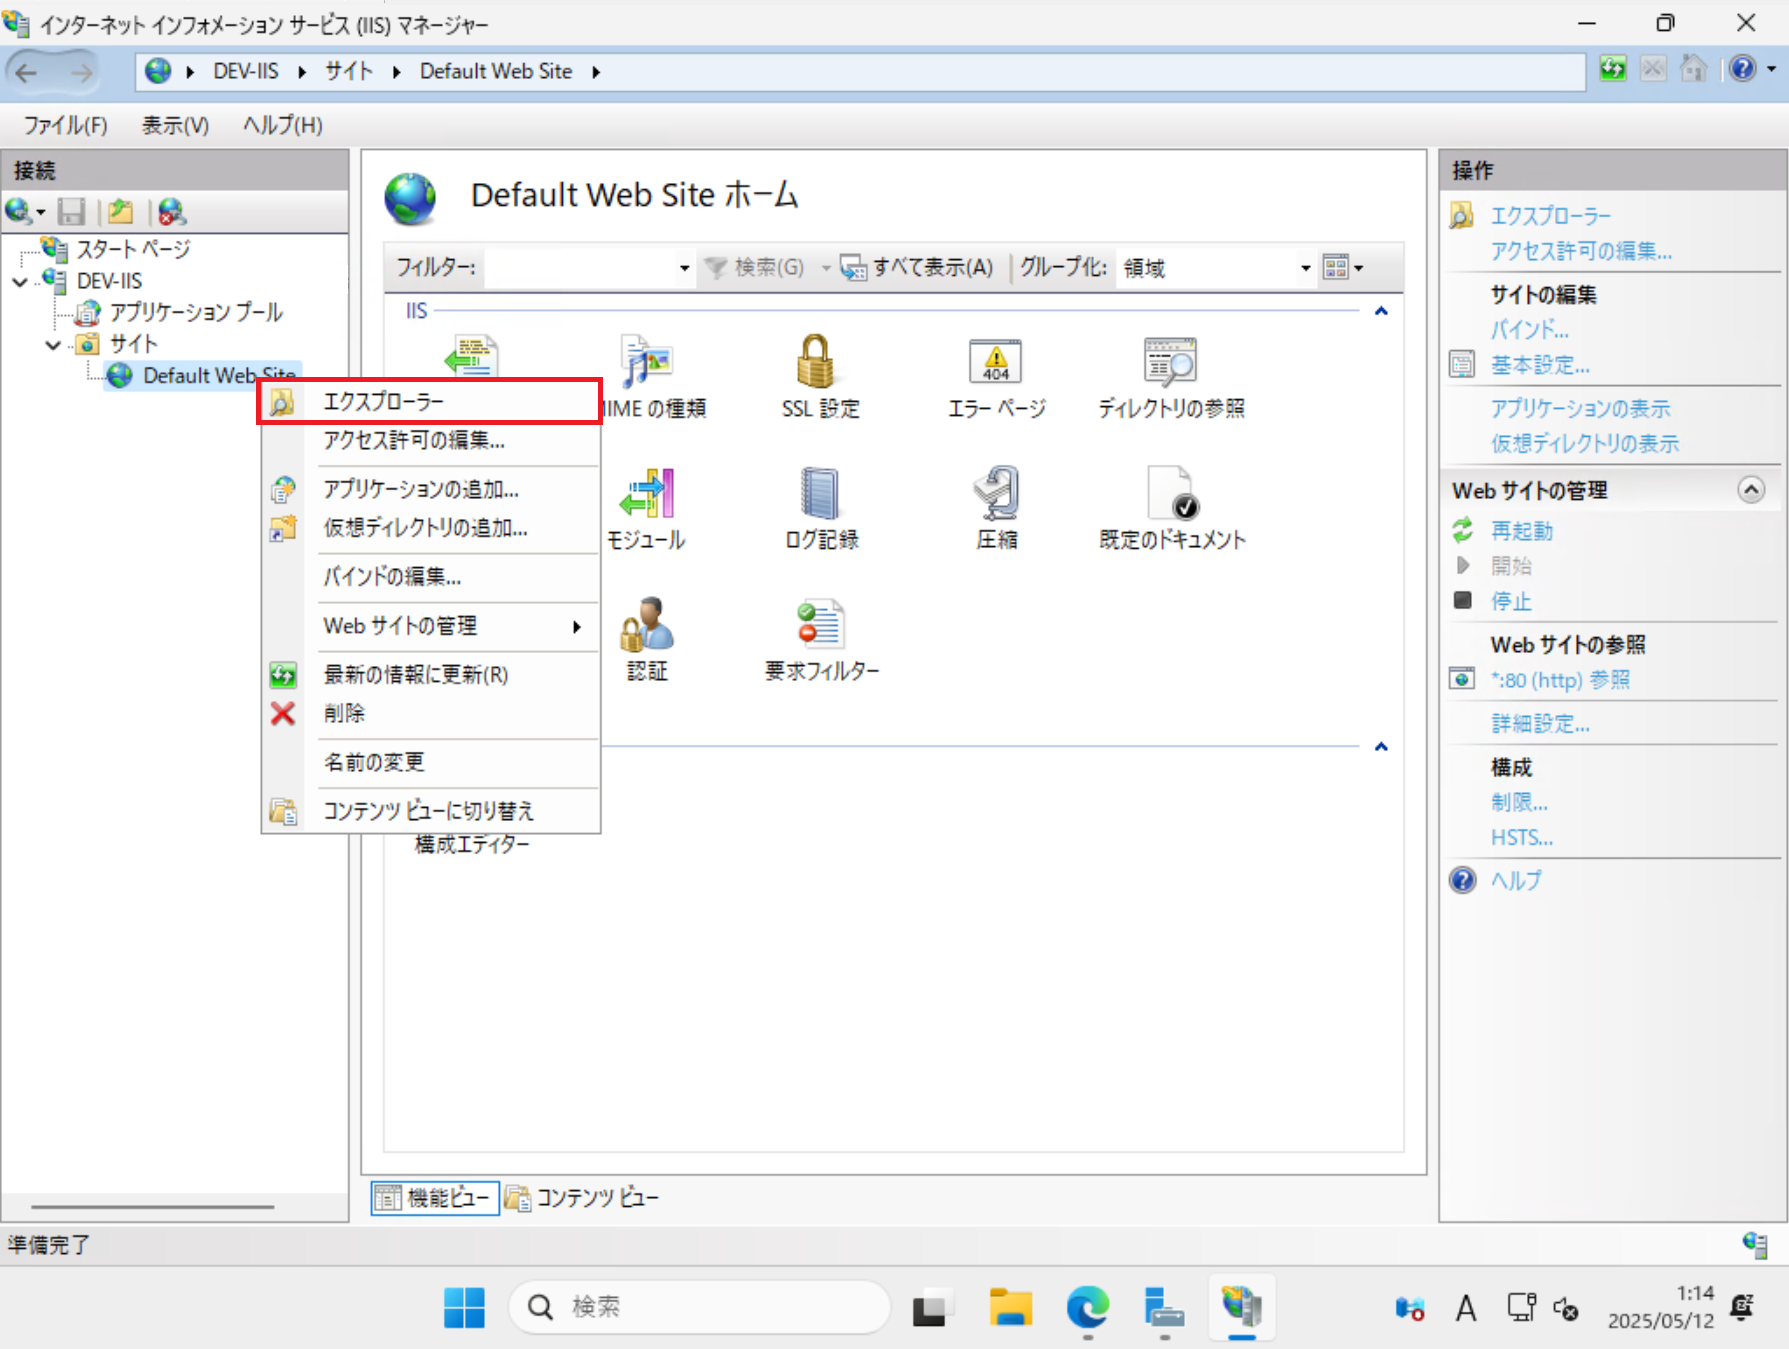Click the up-folder icon in 接続 toolbar
This screenshot has height=1349, width=1789.
click(121, 211)
